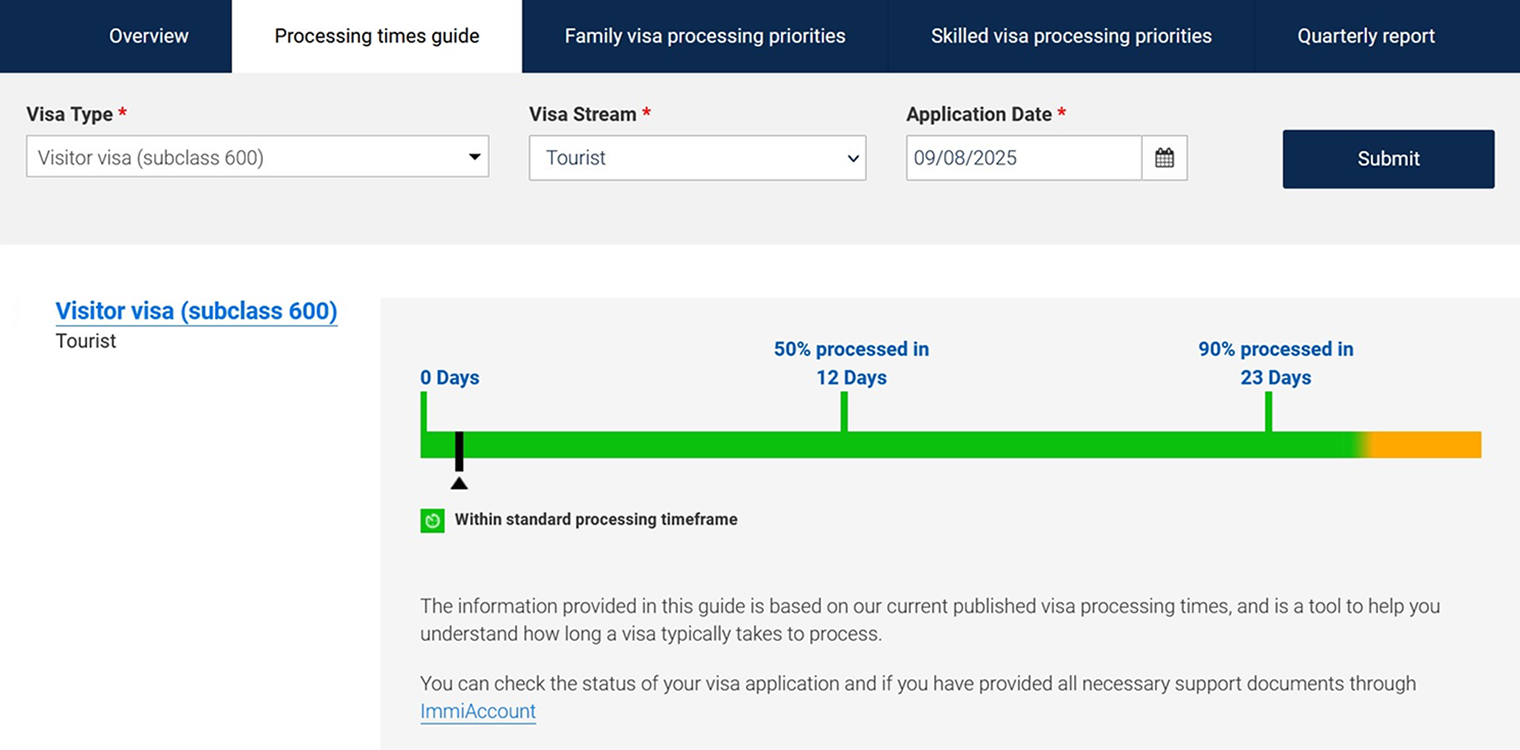Click the 50% processed in 12 Days label
The width and height of the screenshot is (1520, 750).
pyautogui.click(x=851, y=363)
